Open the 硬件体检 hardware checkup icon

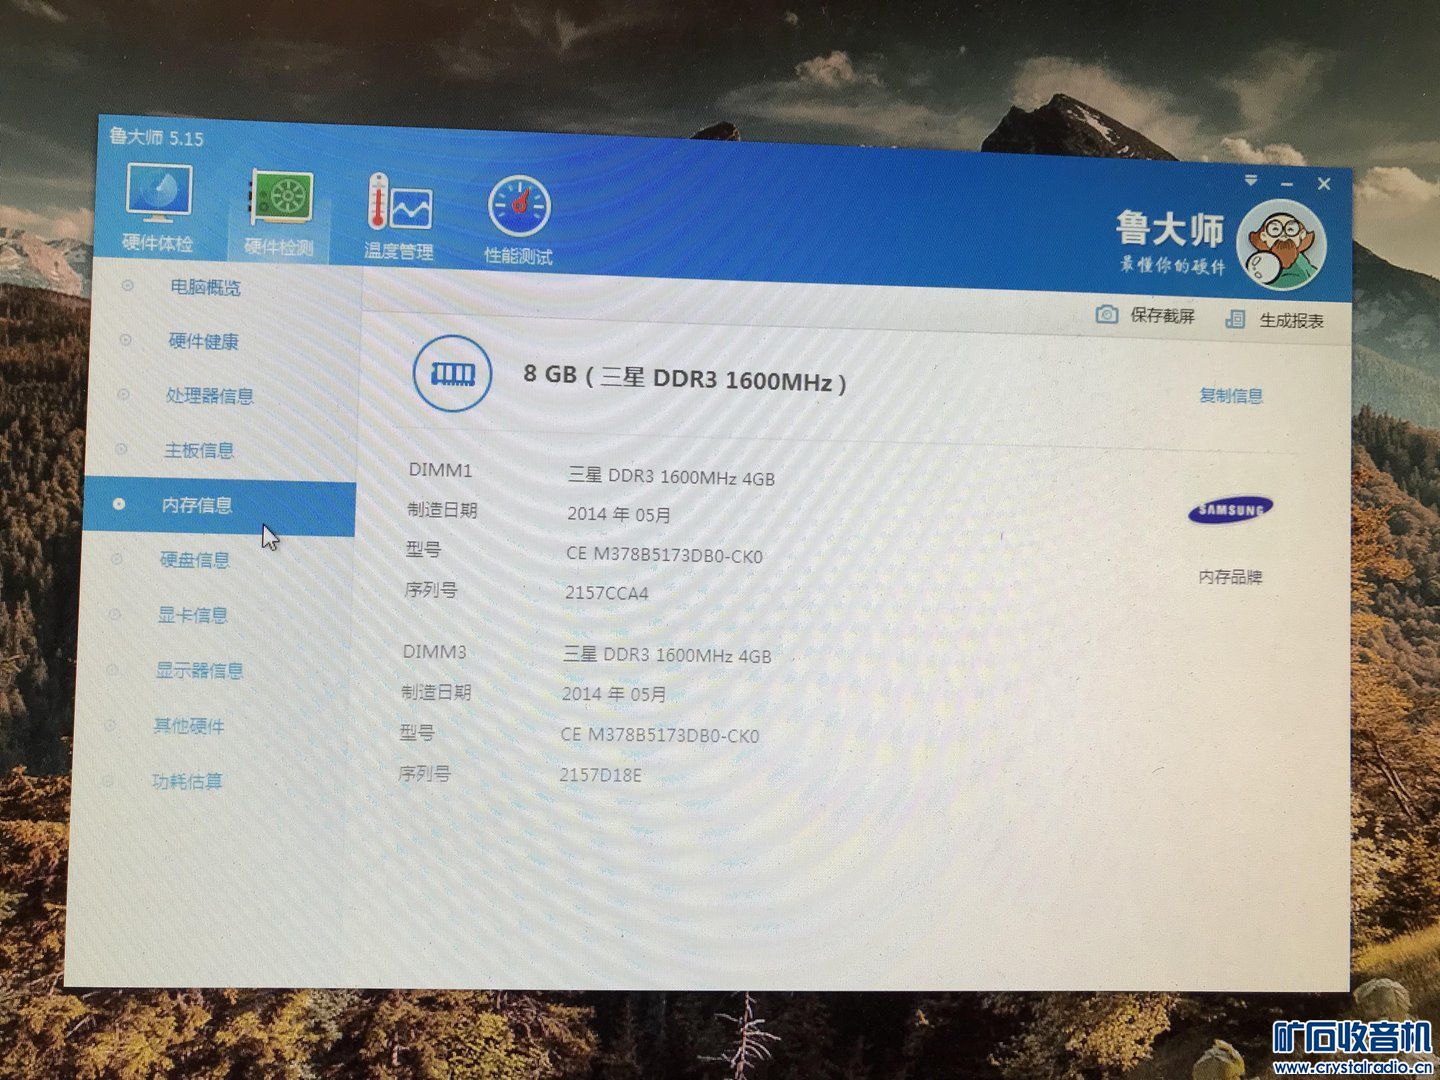tap(159, 208)
